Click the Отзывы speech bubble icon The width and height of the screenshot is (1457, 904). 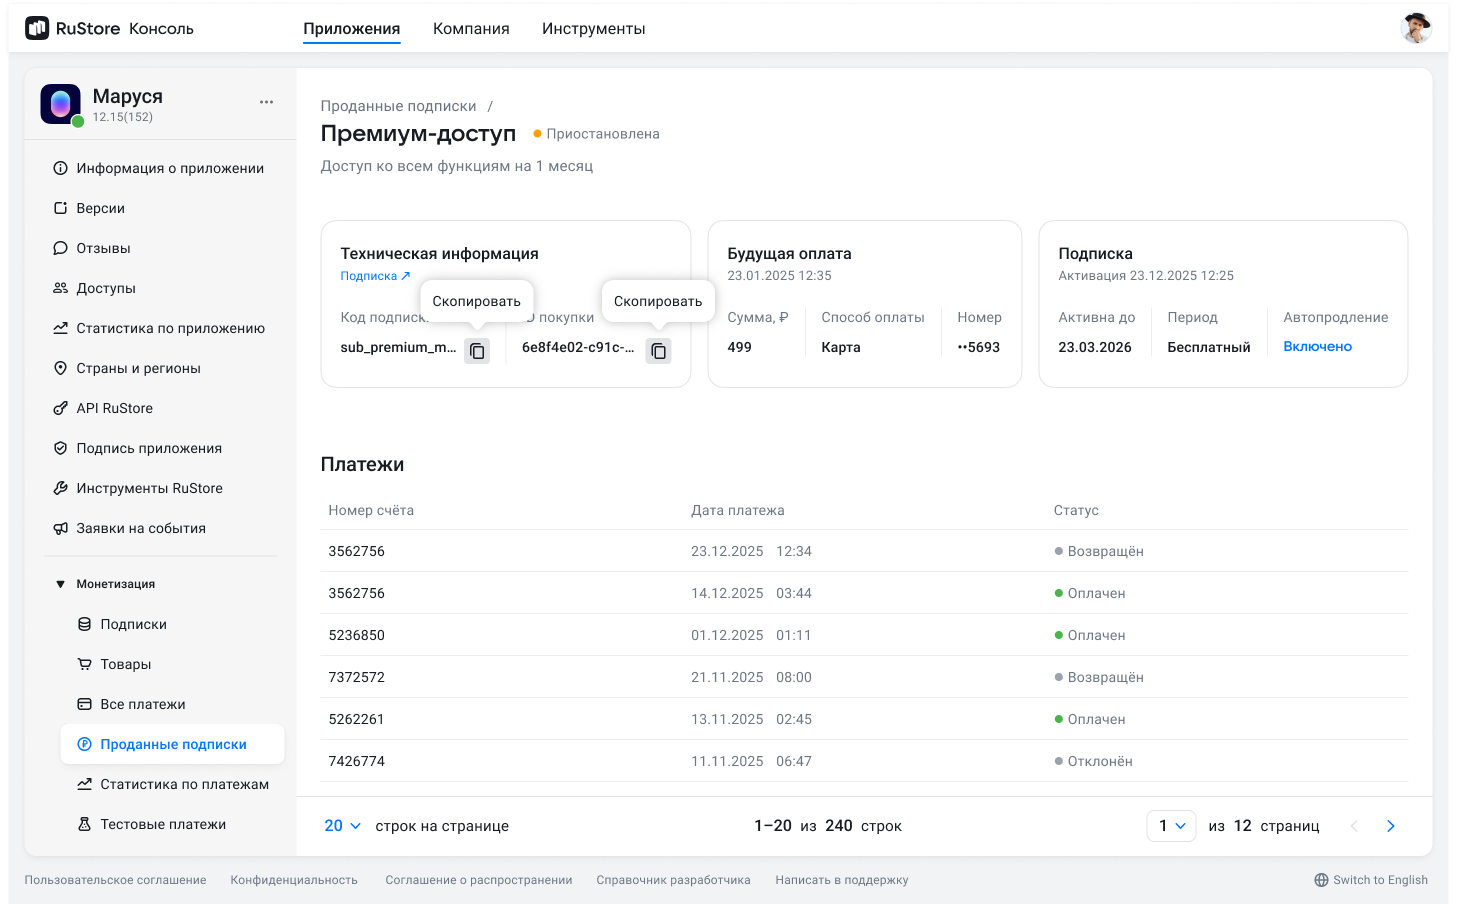pos(60,248)
